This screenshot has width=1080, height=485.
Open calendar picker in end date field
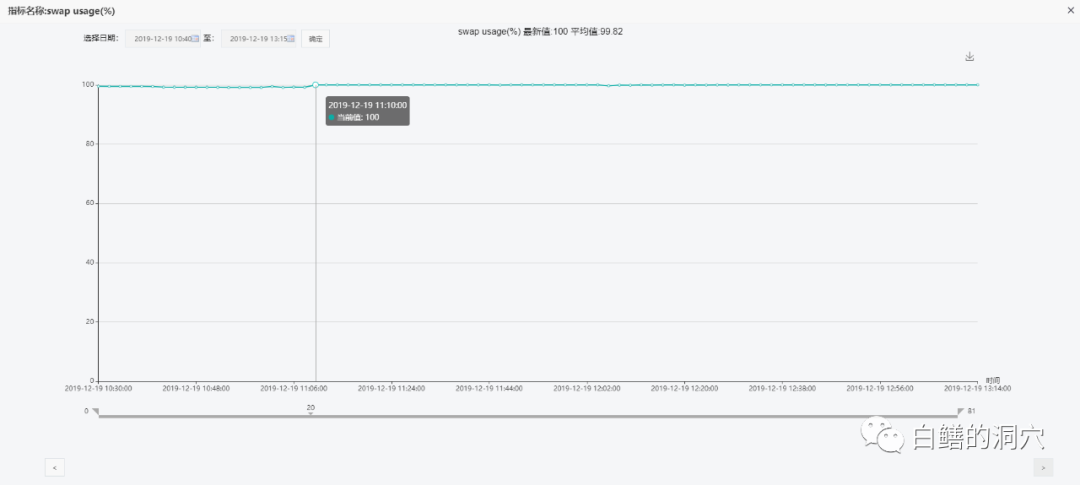click(x=291, y=39)
